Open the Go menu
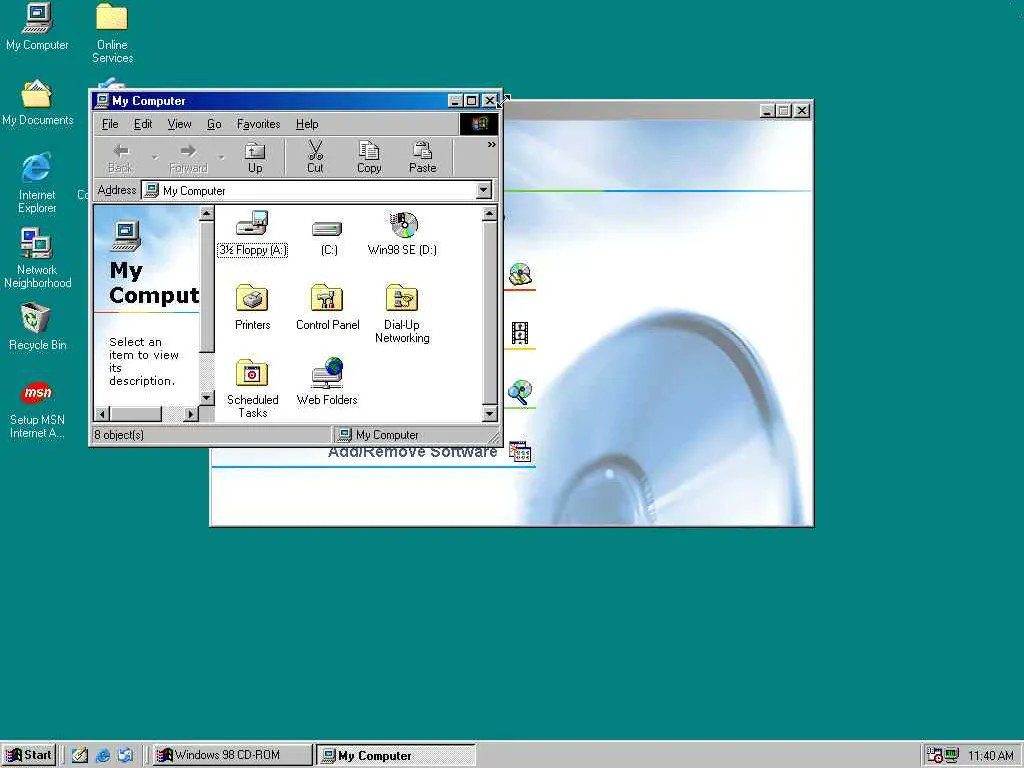 (x=214, y=124)
